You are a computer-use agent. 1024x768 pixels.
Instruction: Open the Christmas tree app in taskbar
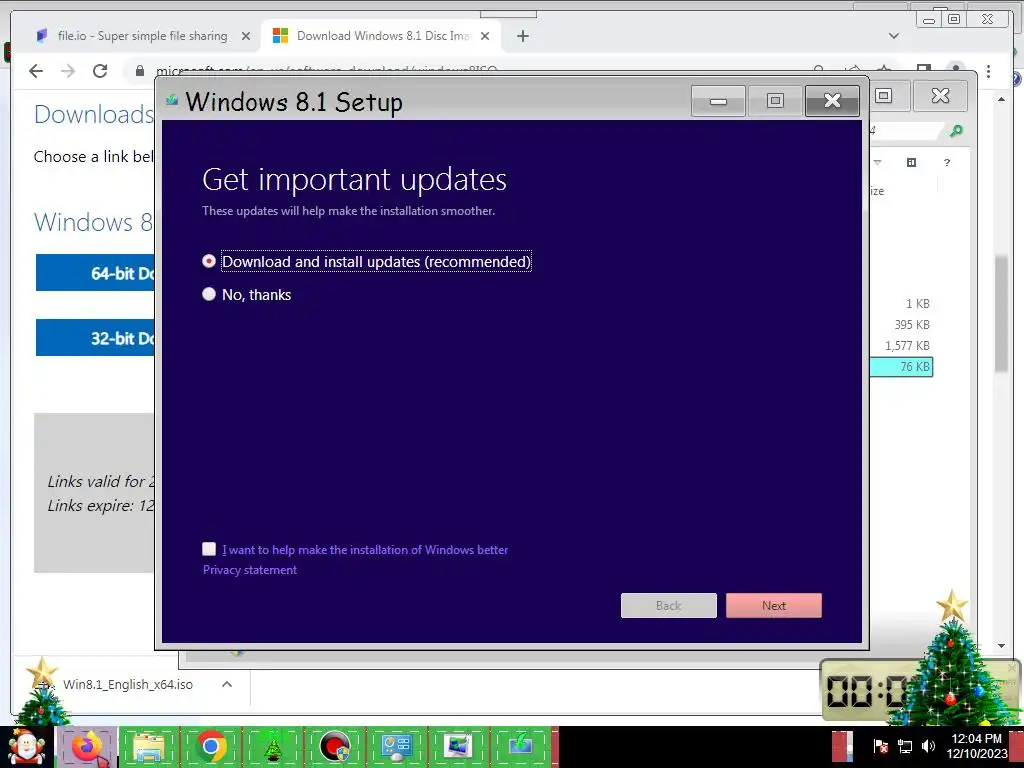[x=272, y=747]
